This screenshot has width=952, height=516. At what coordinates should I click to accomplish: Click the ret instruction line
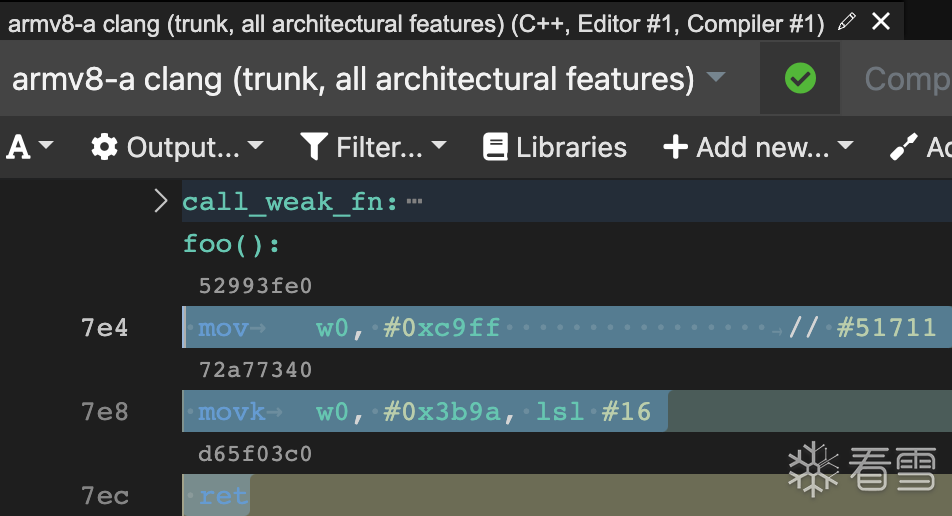(224, 496)
